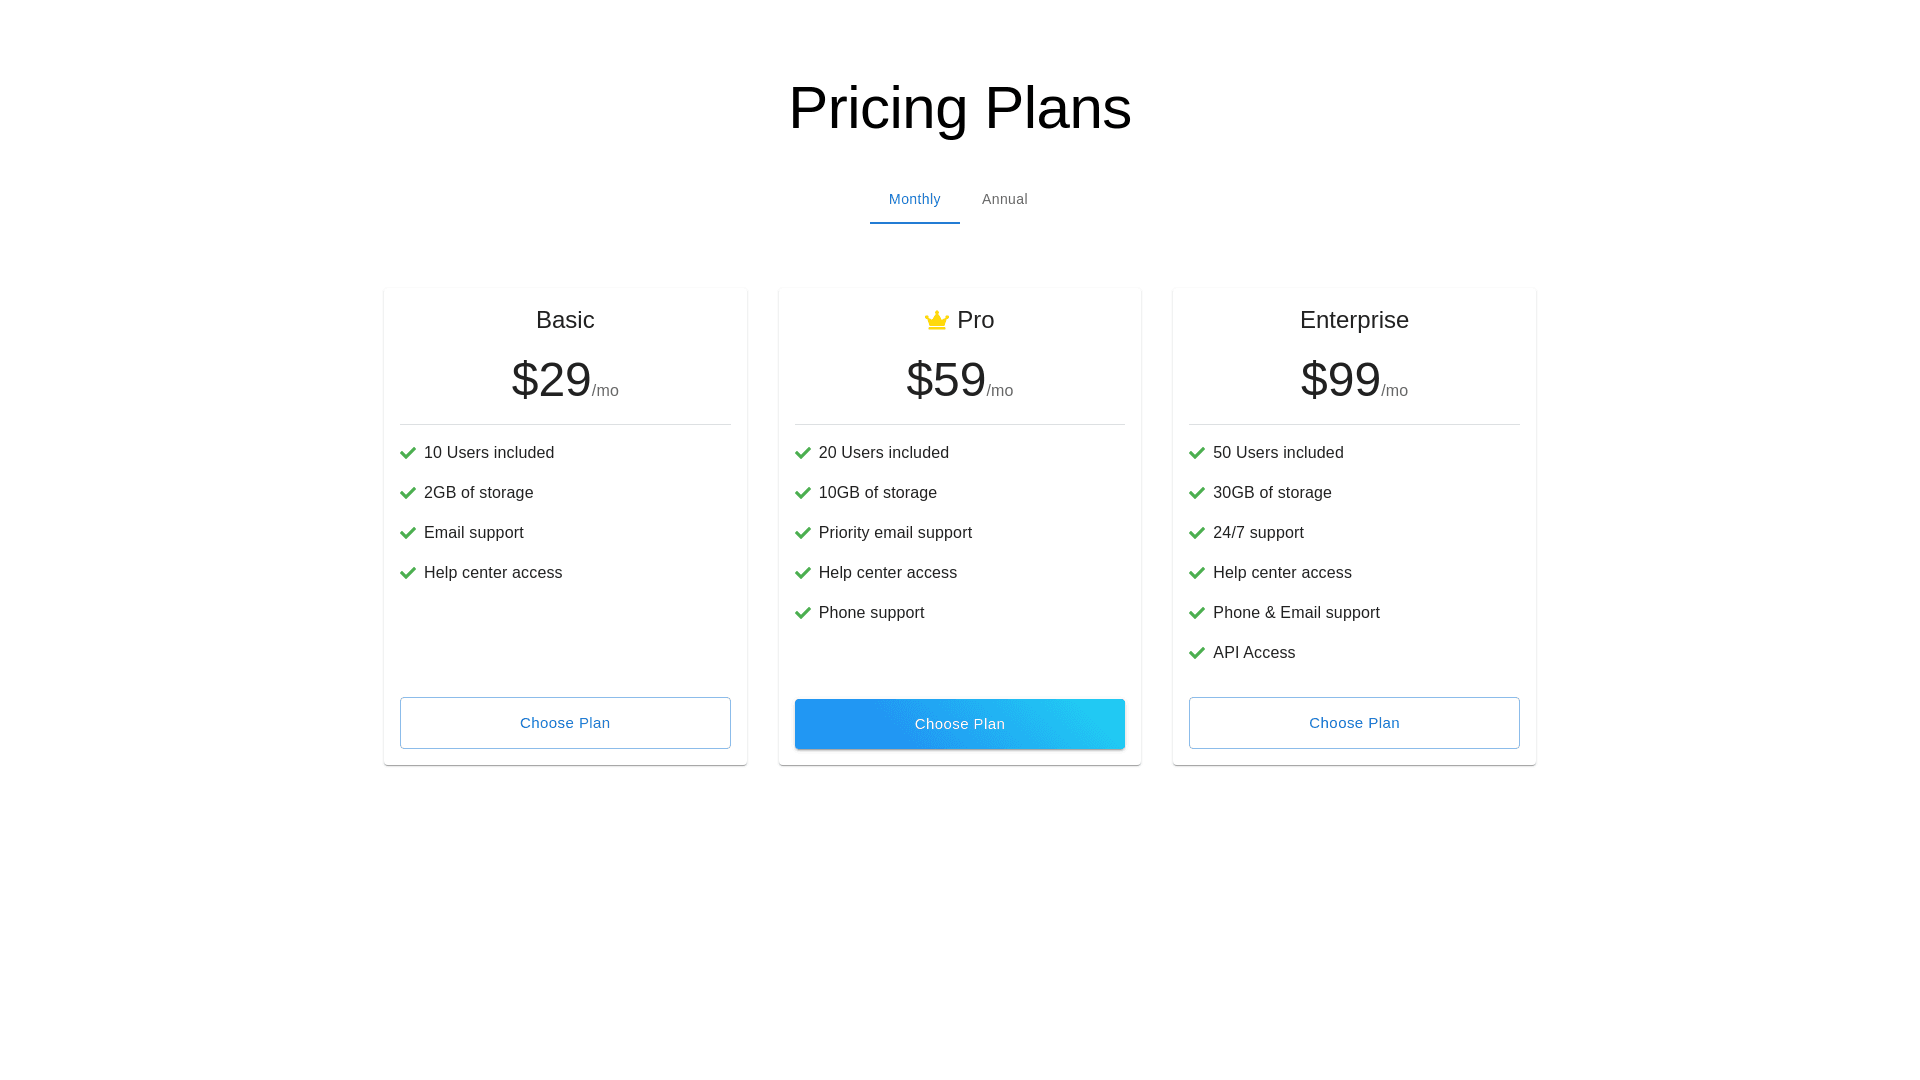Click the checkmark beside API Access

coord(1197,653)
